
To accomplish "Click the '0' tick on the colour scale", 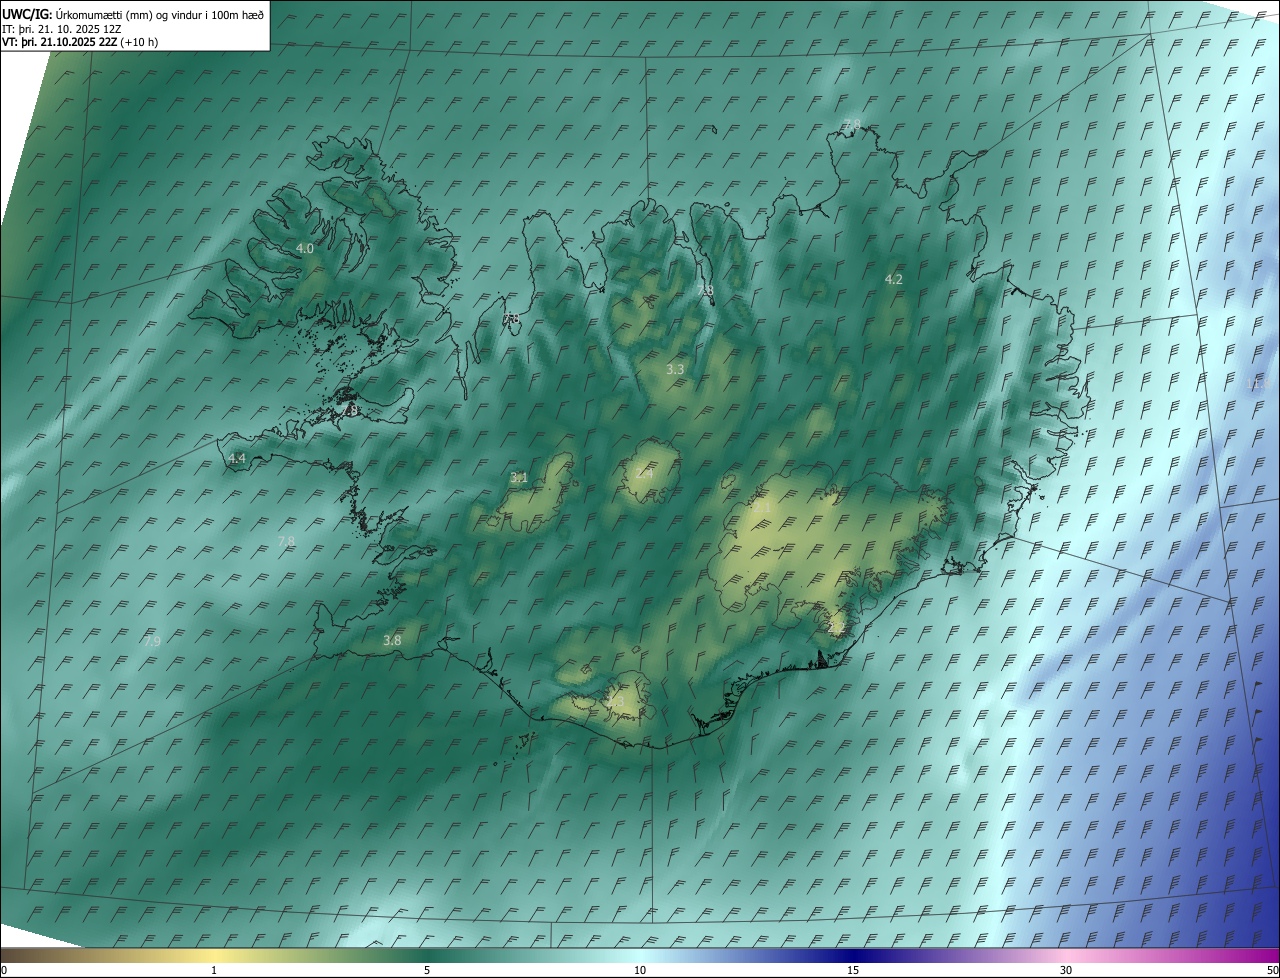I will coord(4,971).
